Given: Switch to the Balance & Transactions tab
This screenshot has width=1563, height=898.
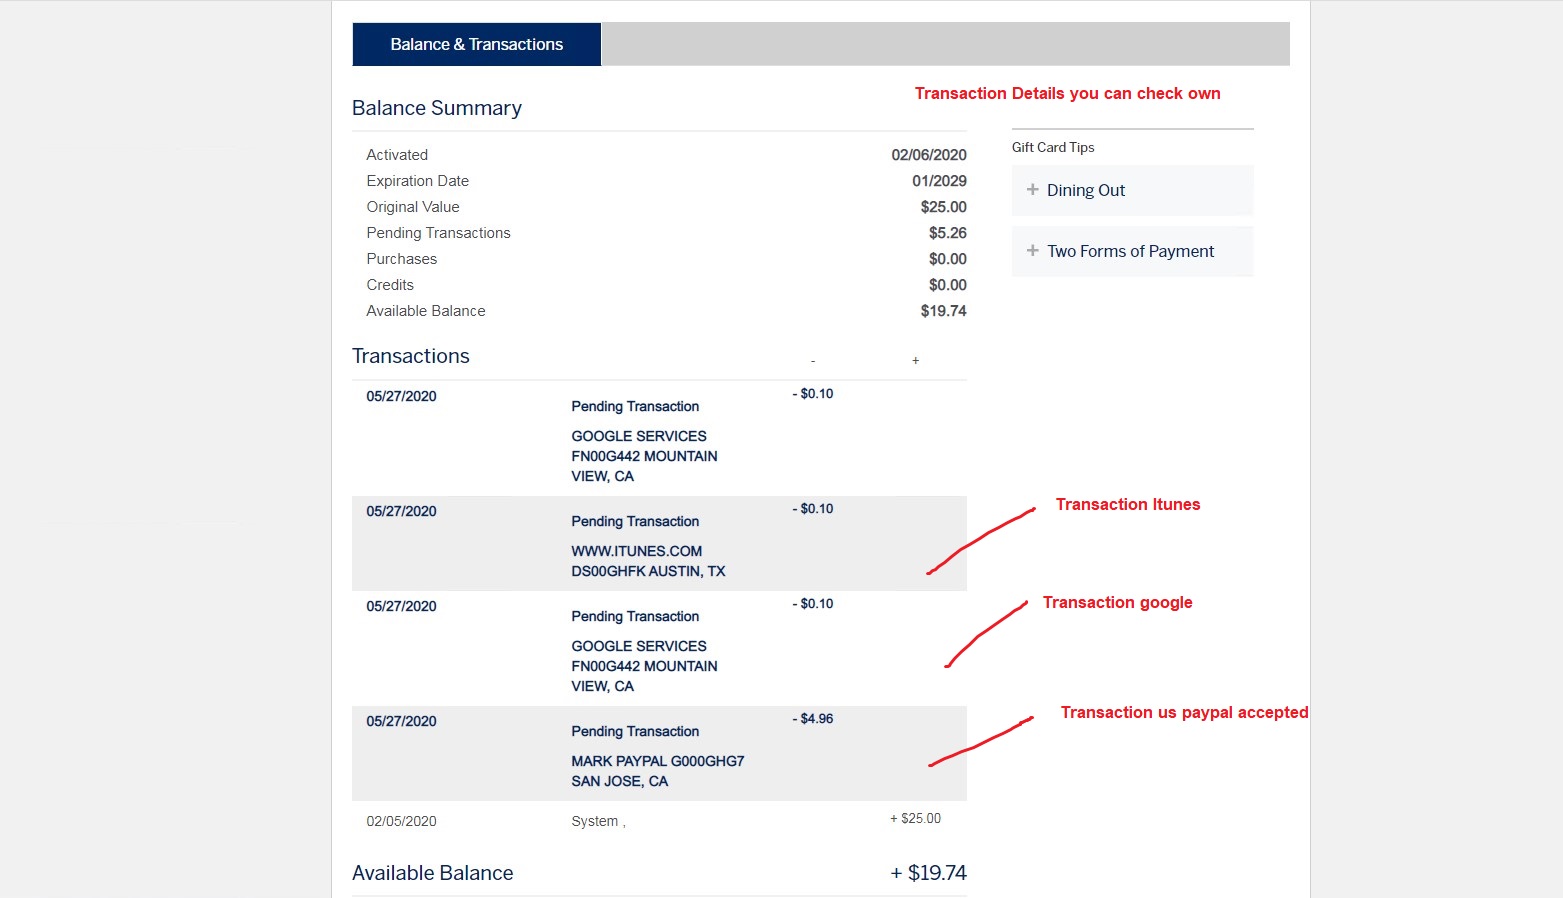Looking at the screenshot, I should (x=476, y=44).
